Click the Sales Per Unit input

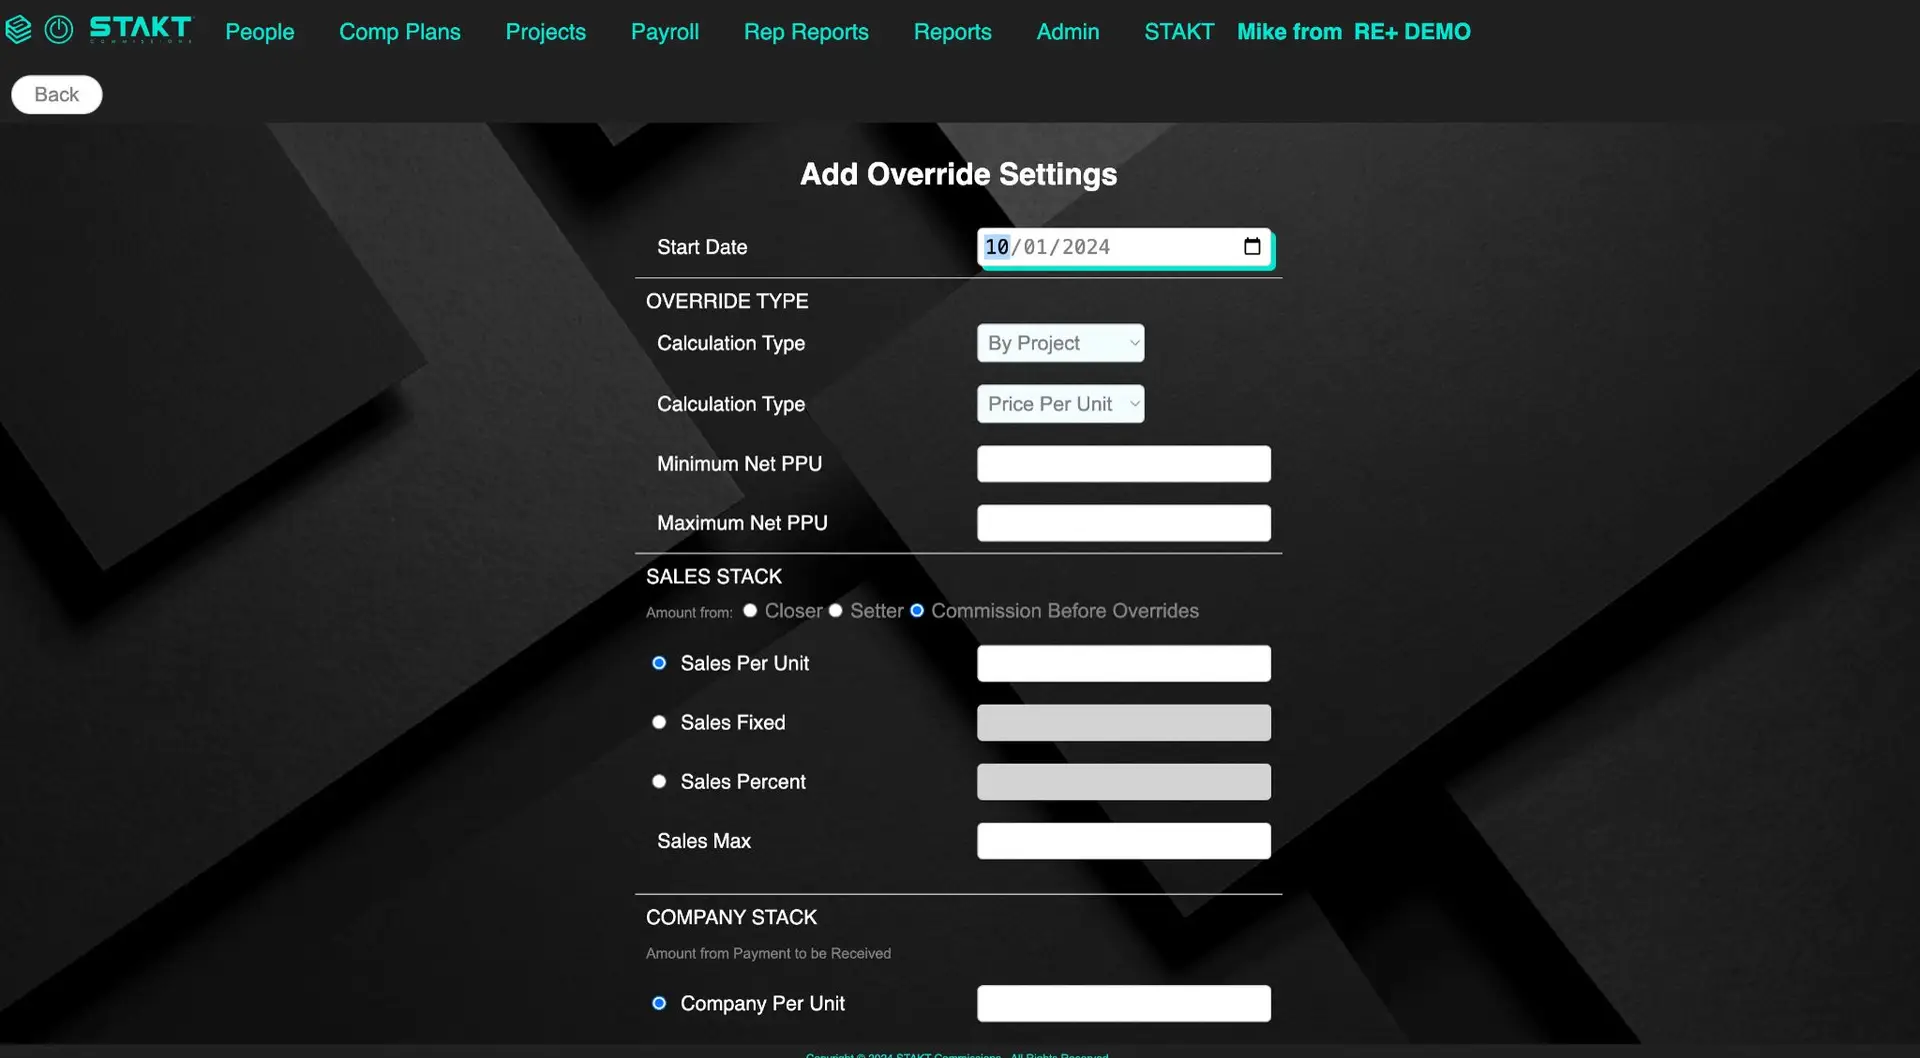click(x=1124, y=664)
